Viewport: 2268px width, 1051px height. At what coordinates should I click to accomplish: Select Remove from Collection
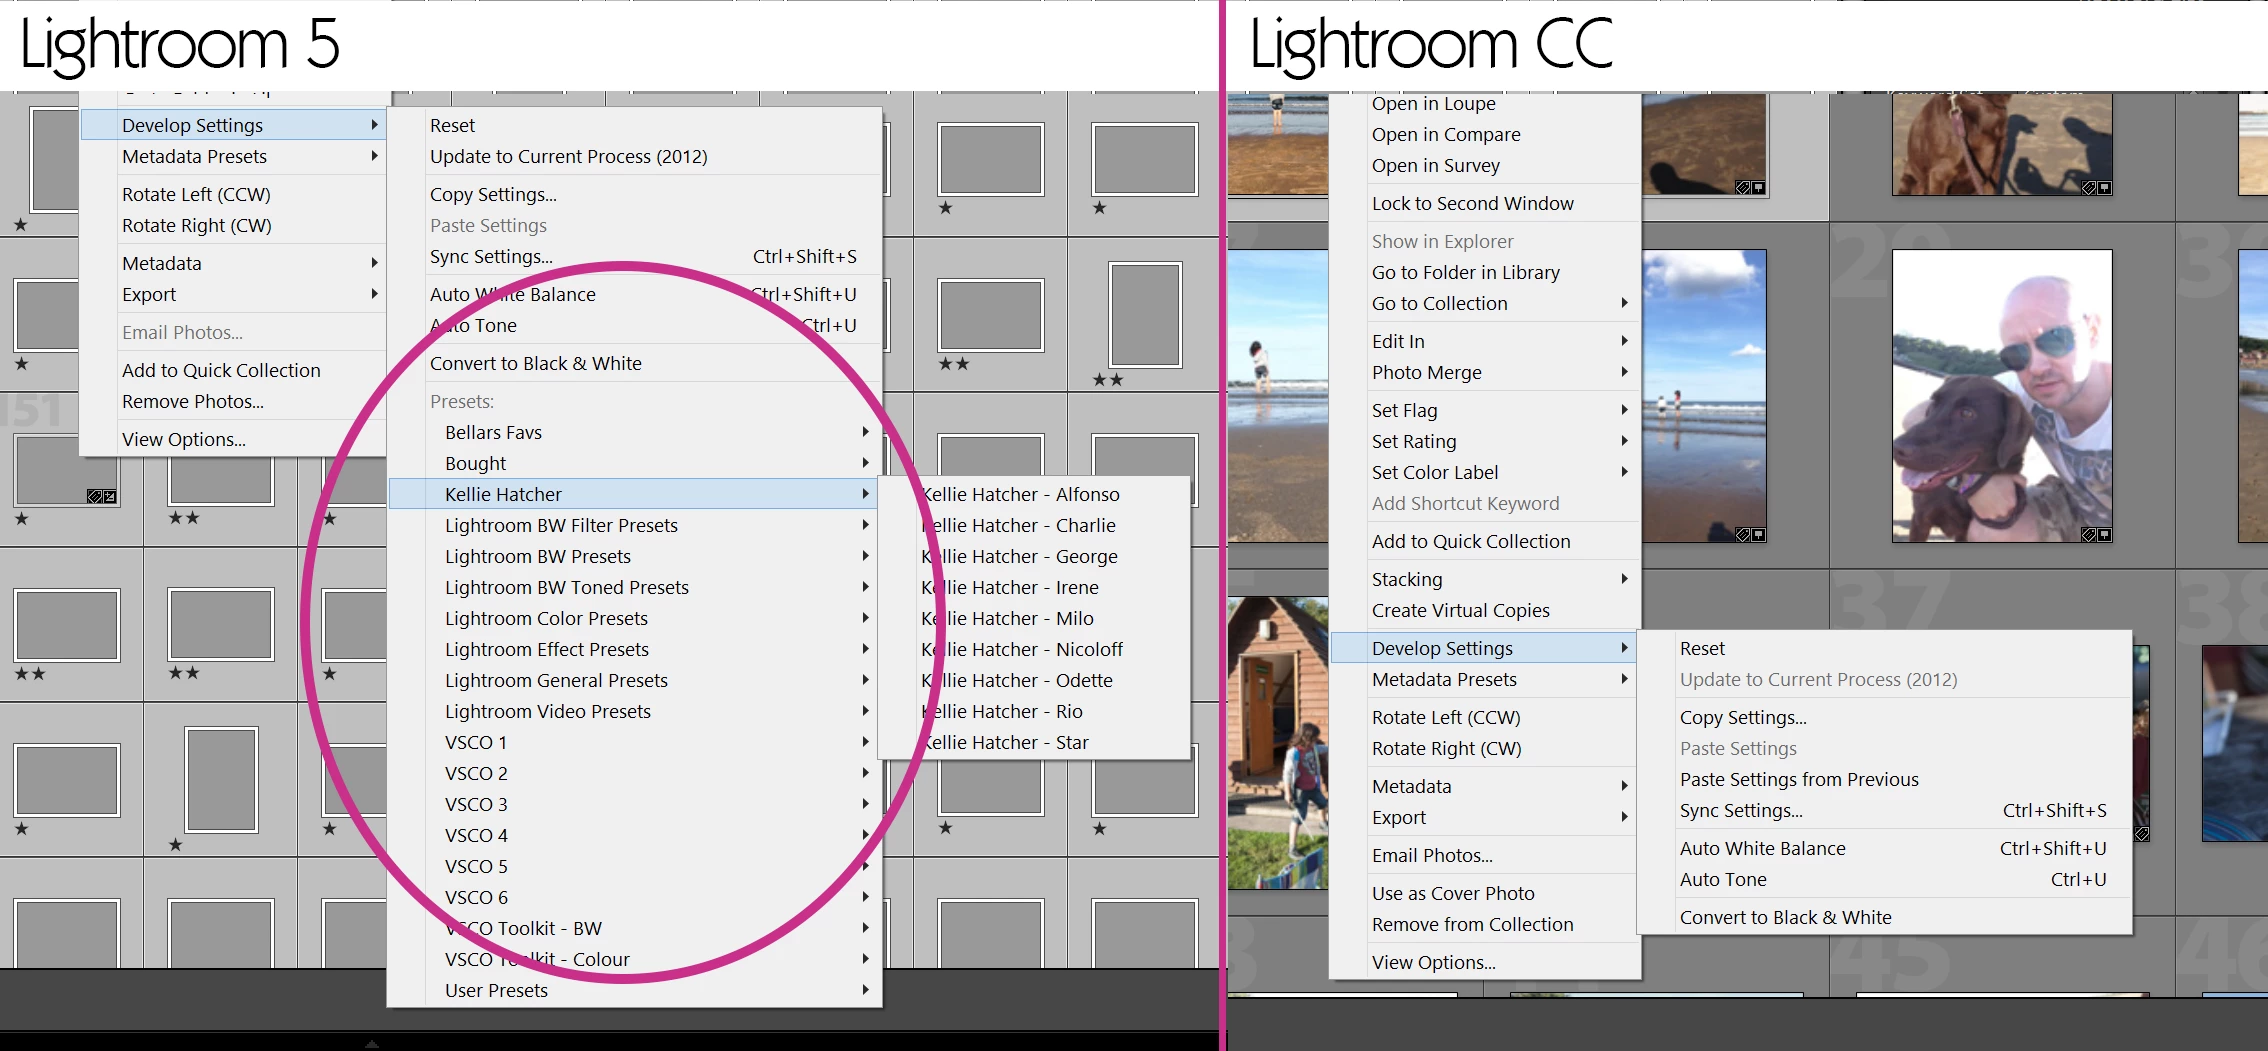[x=1485, y=924]
